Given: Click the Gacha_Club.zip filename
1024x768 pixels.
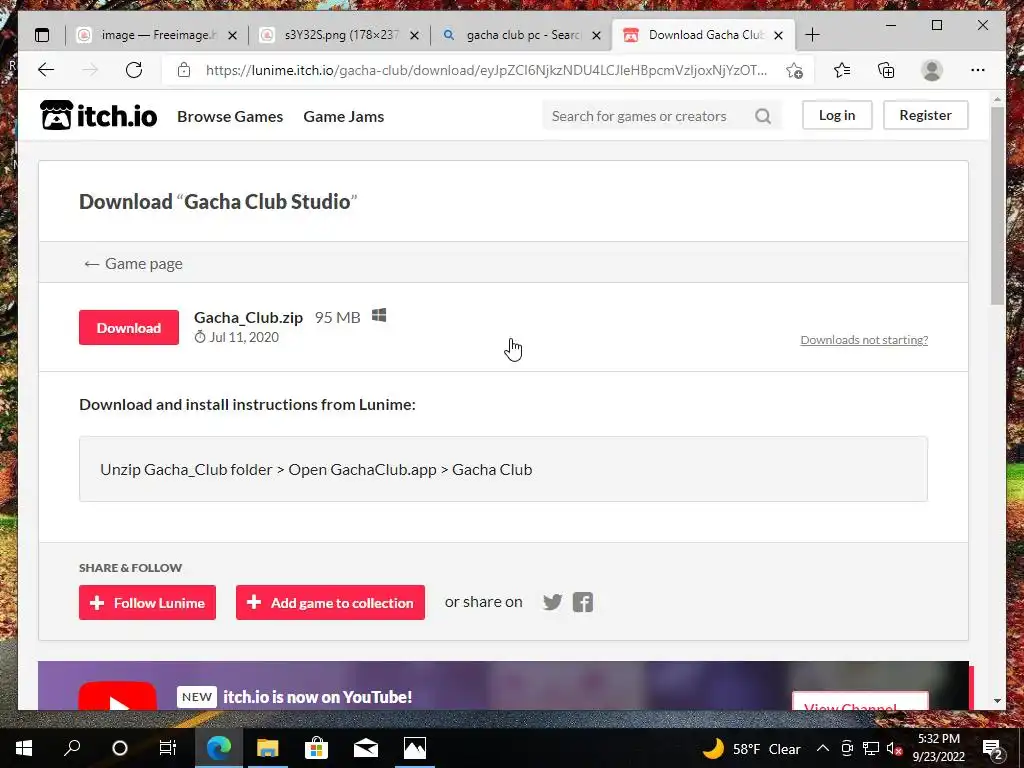Looking at the screenshot, I should pyautogui.click(x=248, y=317).
